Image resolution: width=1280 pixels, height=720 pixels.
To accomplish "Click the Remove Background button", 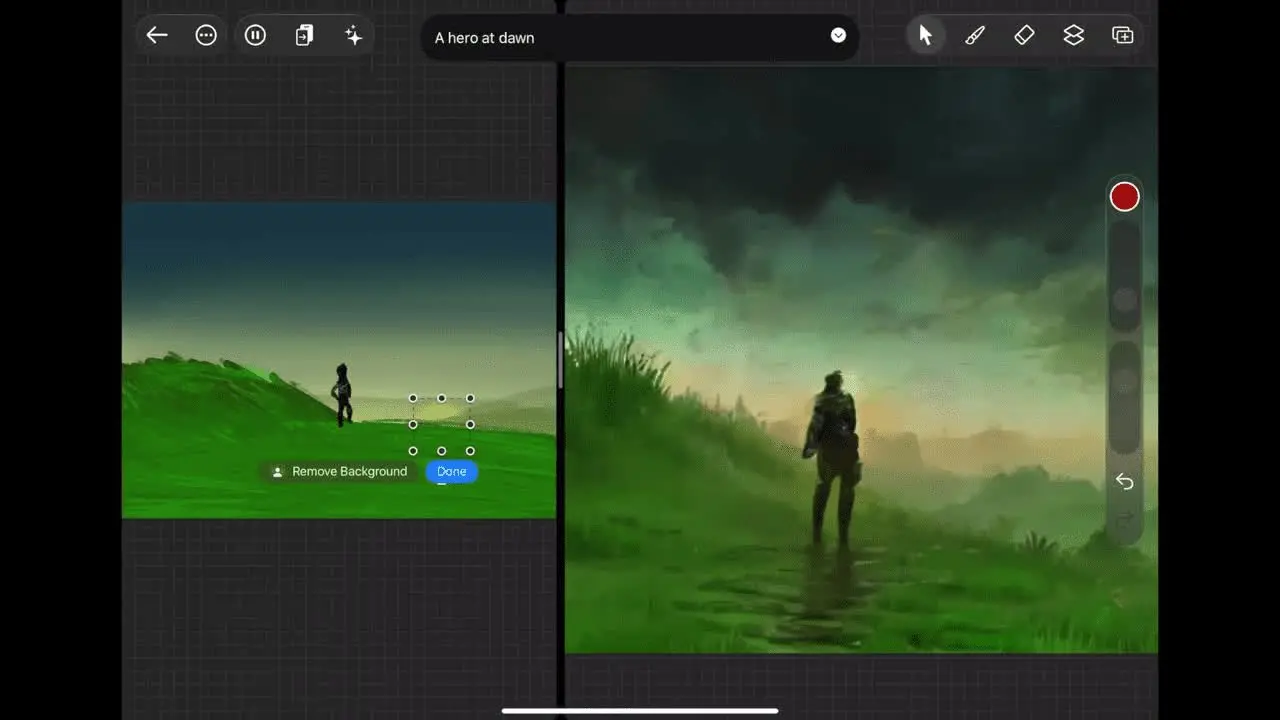I will coord(340,472).
